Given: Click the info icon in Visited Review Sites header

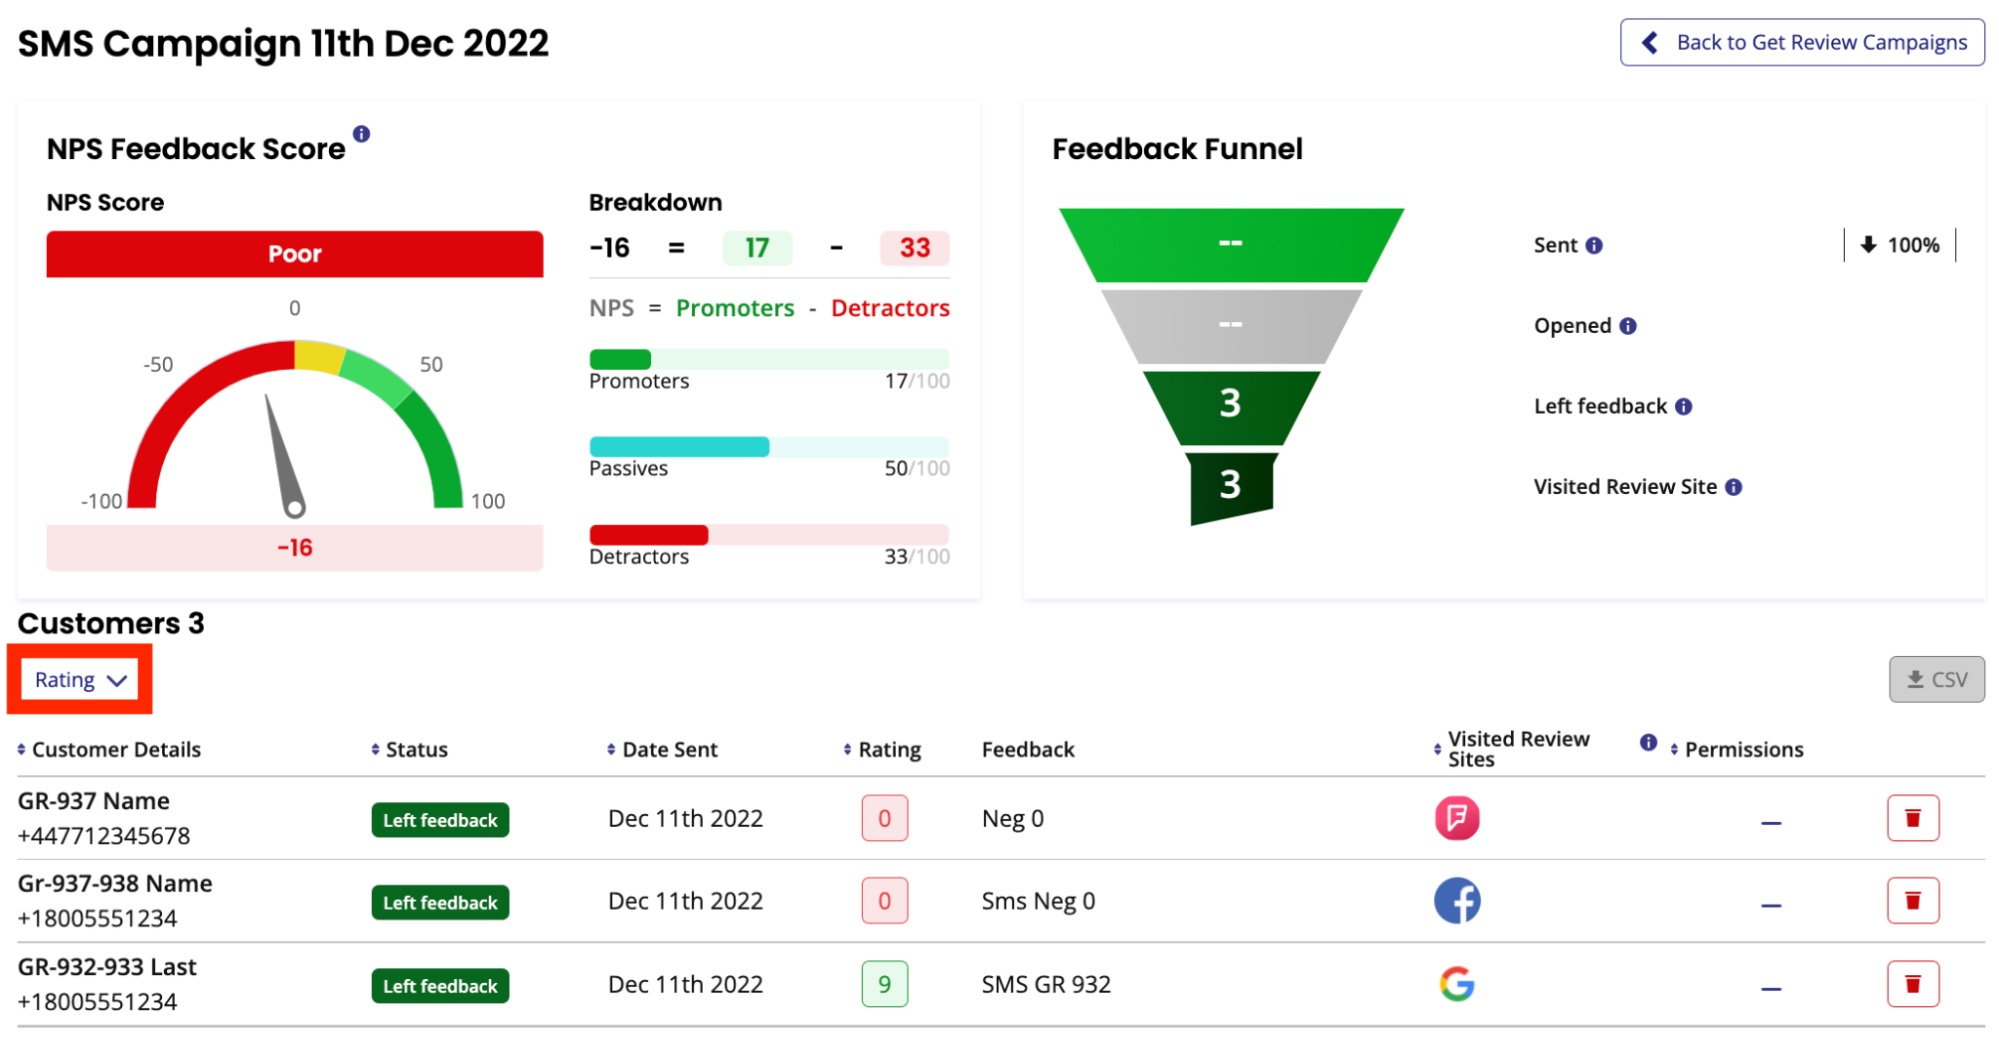Looking at the screenshot, I should [1648, 742].
